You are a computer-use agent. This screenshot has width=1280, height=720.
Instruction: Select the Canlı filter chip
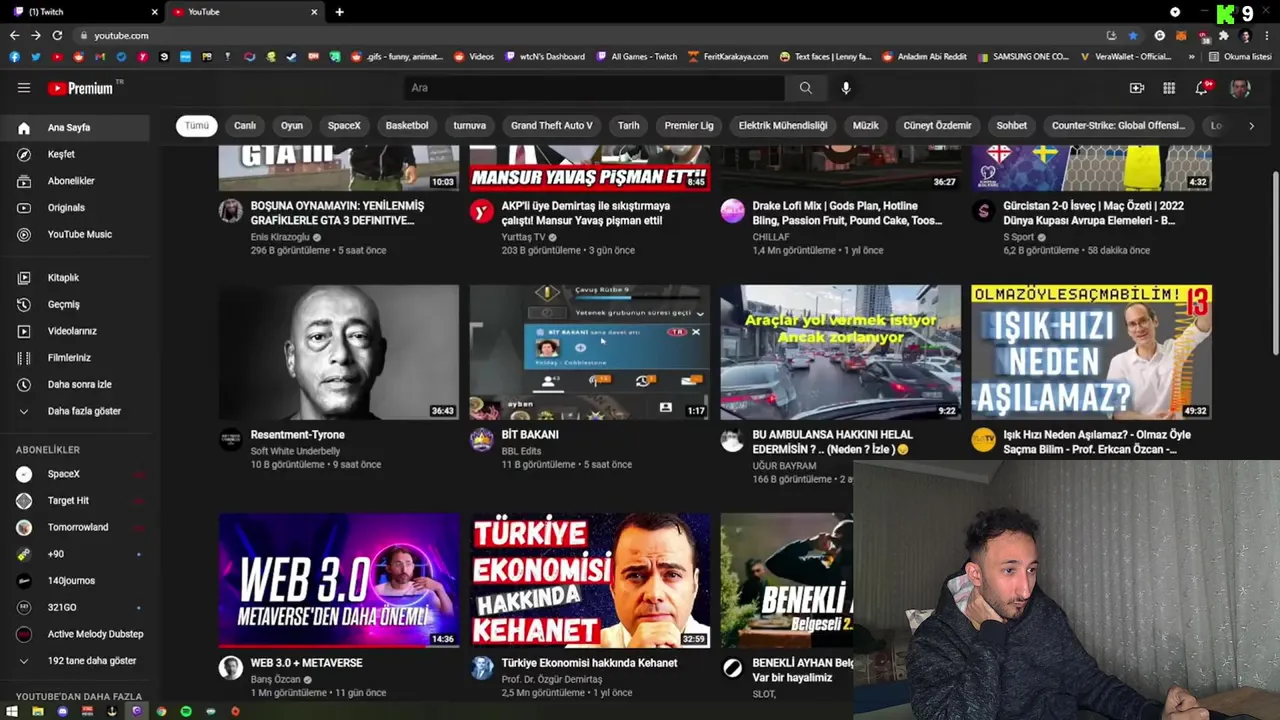[x=245, y=126]
